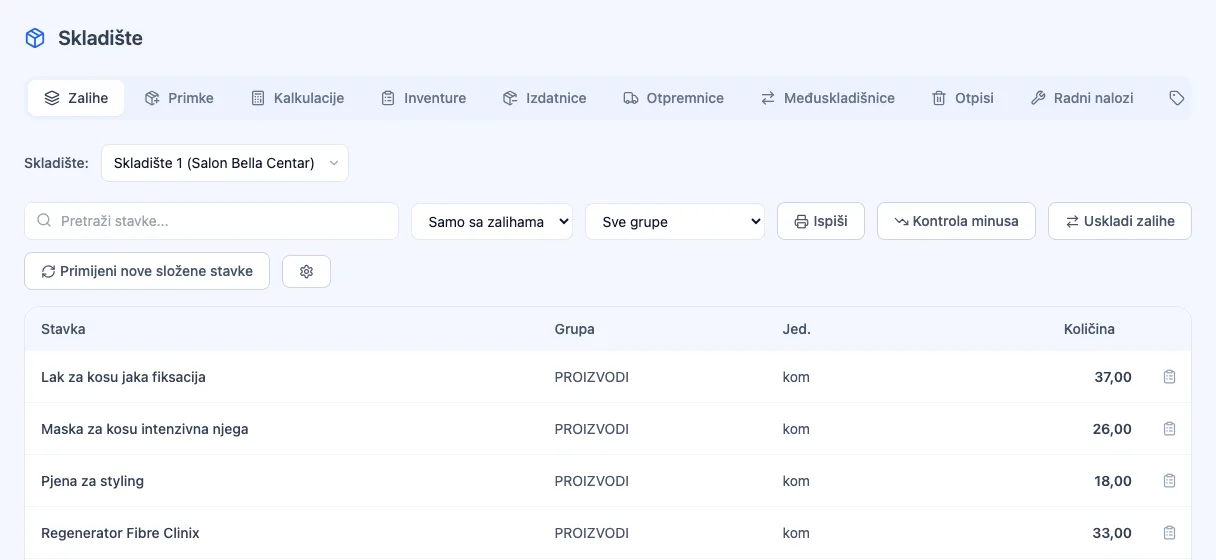Click the Radni nalozi wrench icon

(1038, 98)
